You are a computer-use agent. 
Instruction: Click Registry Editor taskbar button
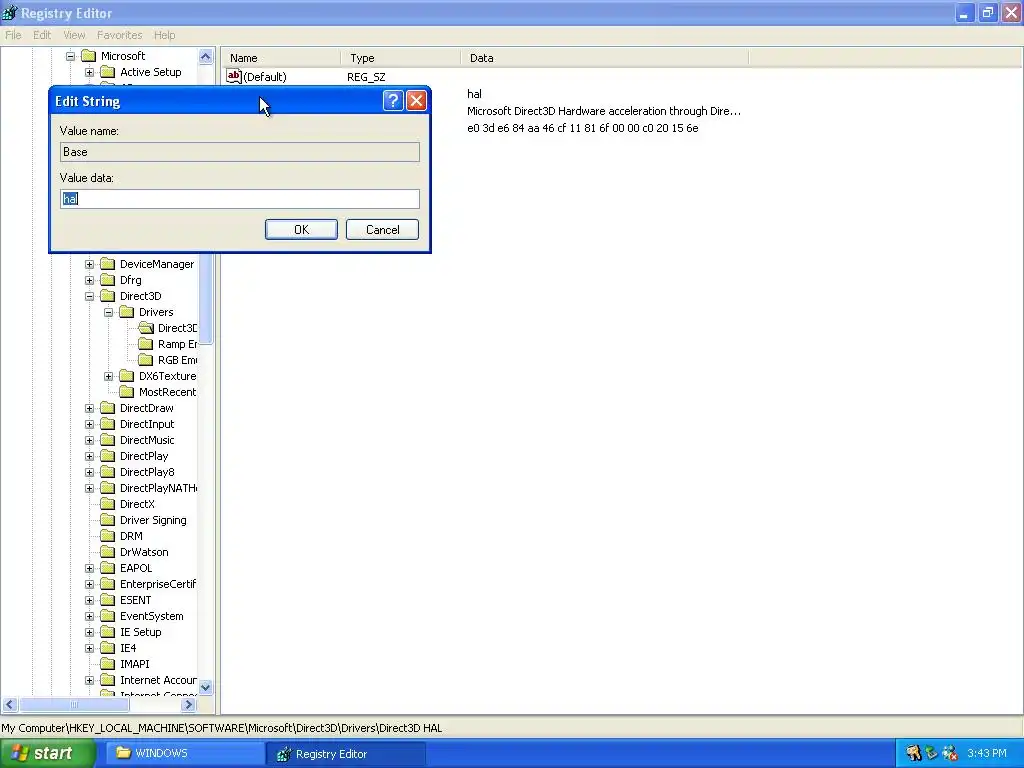pyautogui.click(x=345, y=754)
